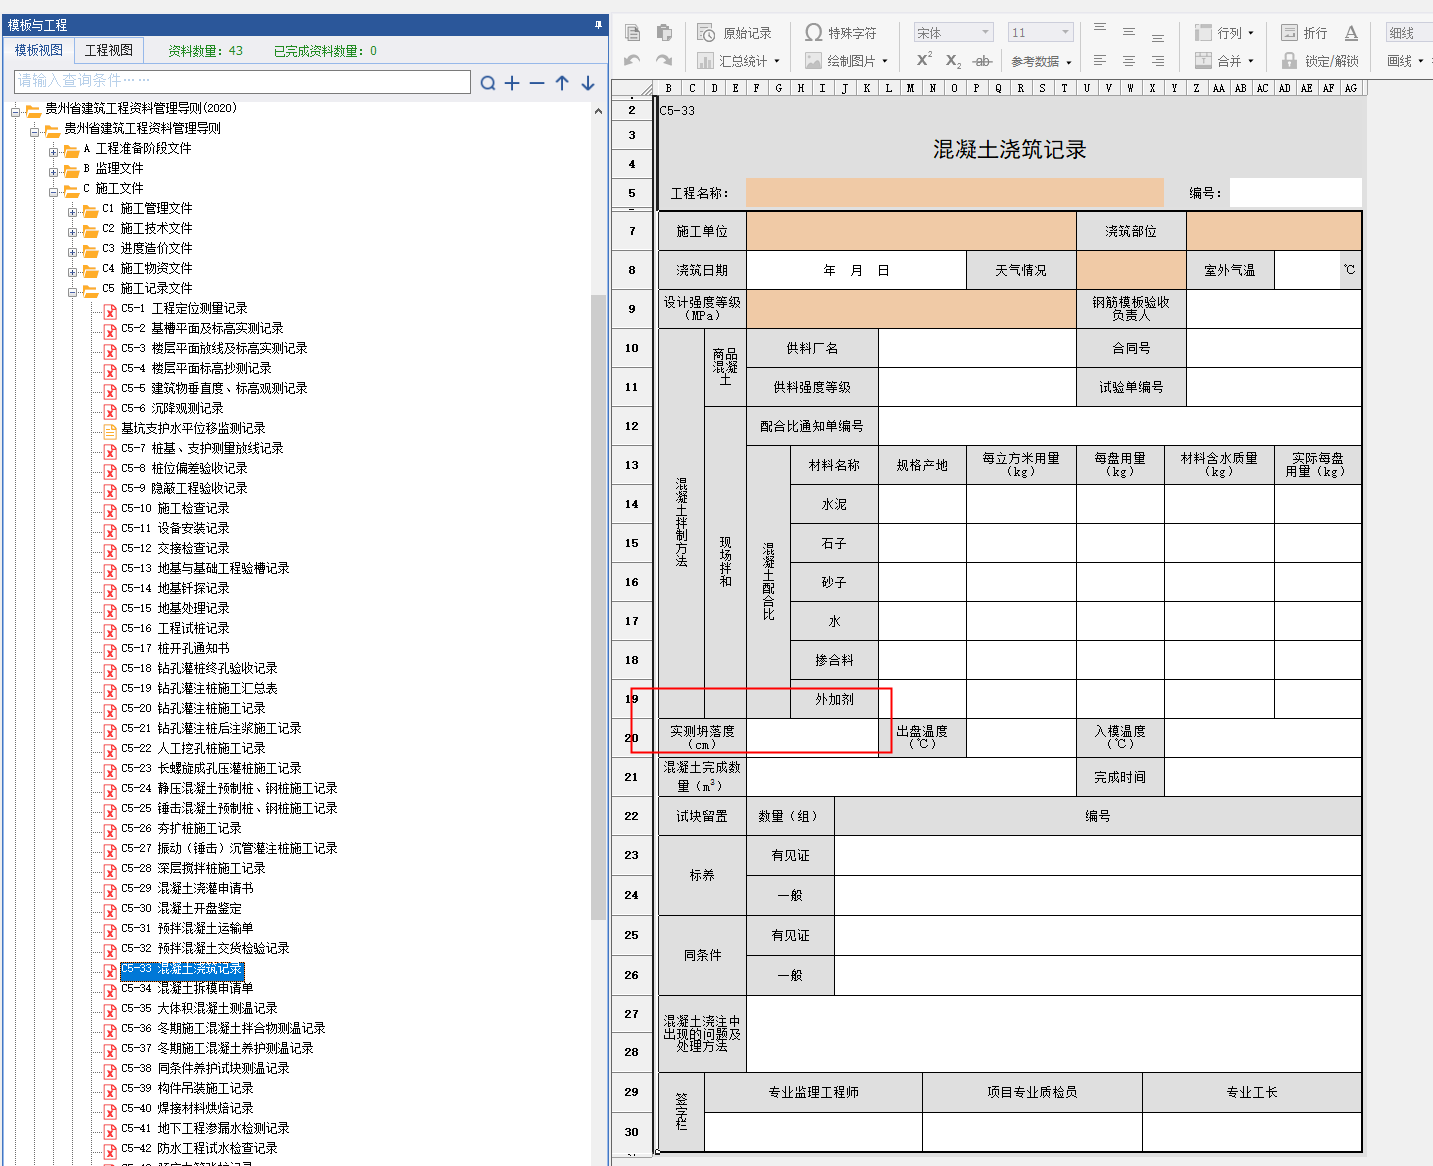This screenshot has width=1433, height=1166.
Task: Click the 编号 value cell in the form header
Action: (x=1295, y=193)
